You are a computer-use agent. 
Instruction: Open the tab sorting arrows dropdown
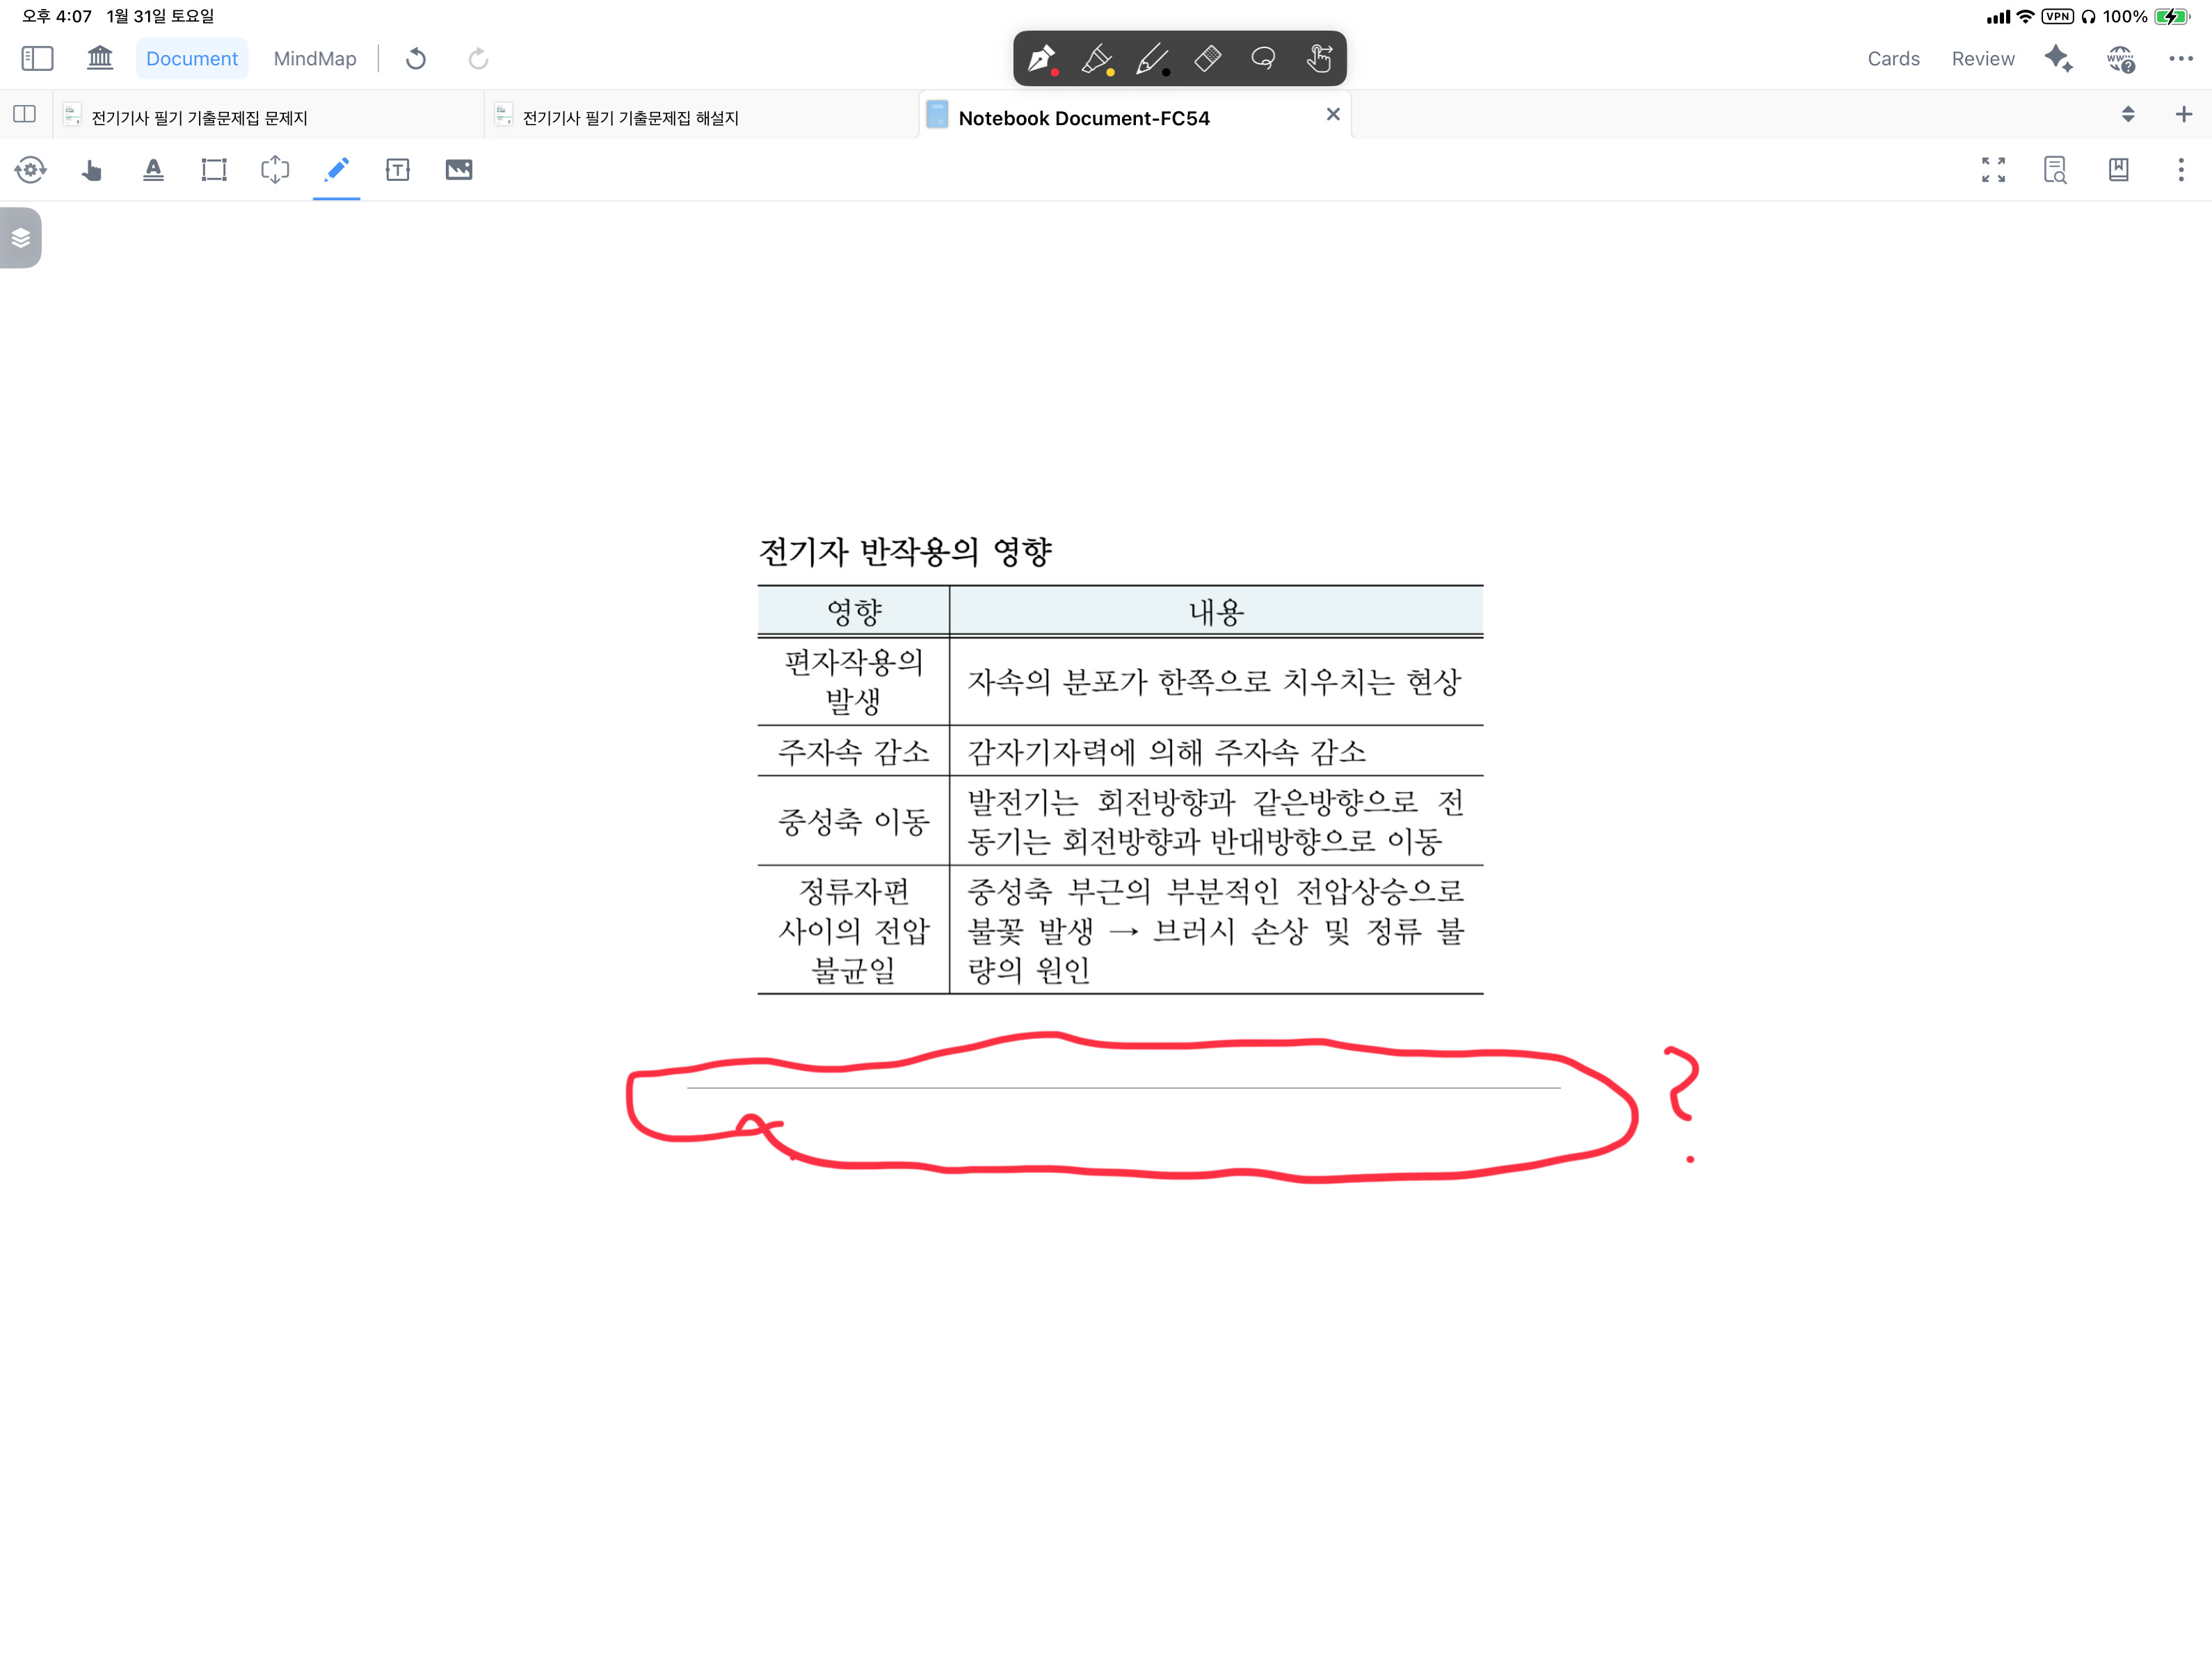2127,115
